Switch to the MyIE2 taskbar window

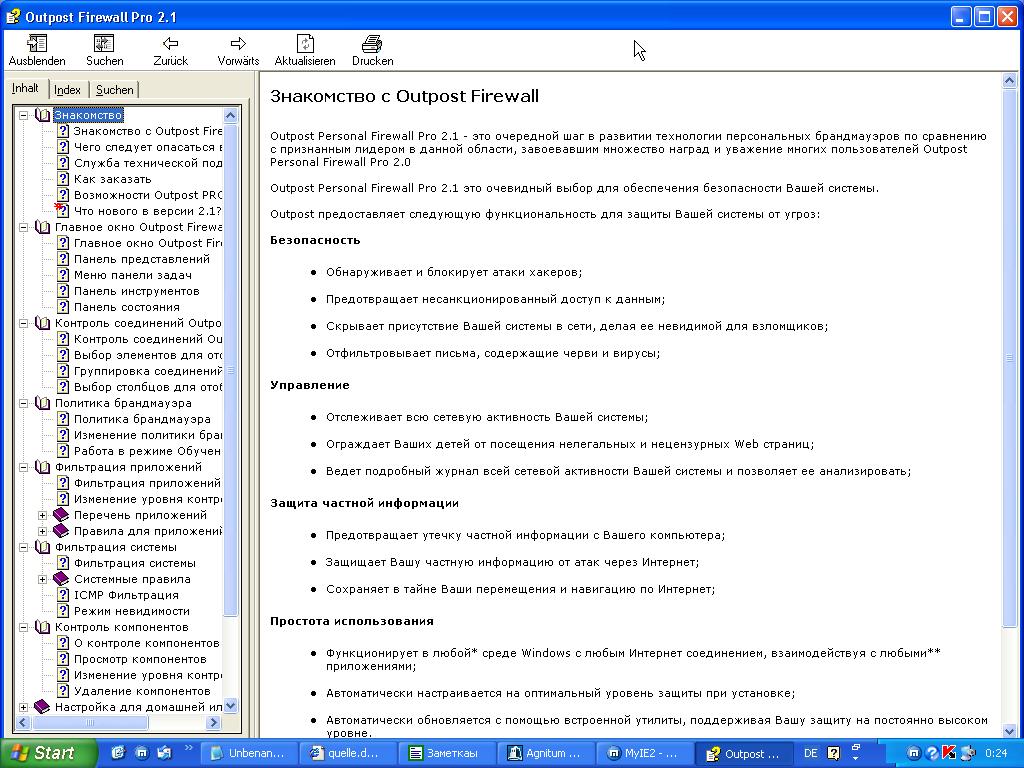coord(644,754)
